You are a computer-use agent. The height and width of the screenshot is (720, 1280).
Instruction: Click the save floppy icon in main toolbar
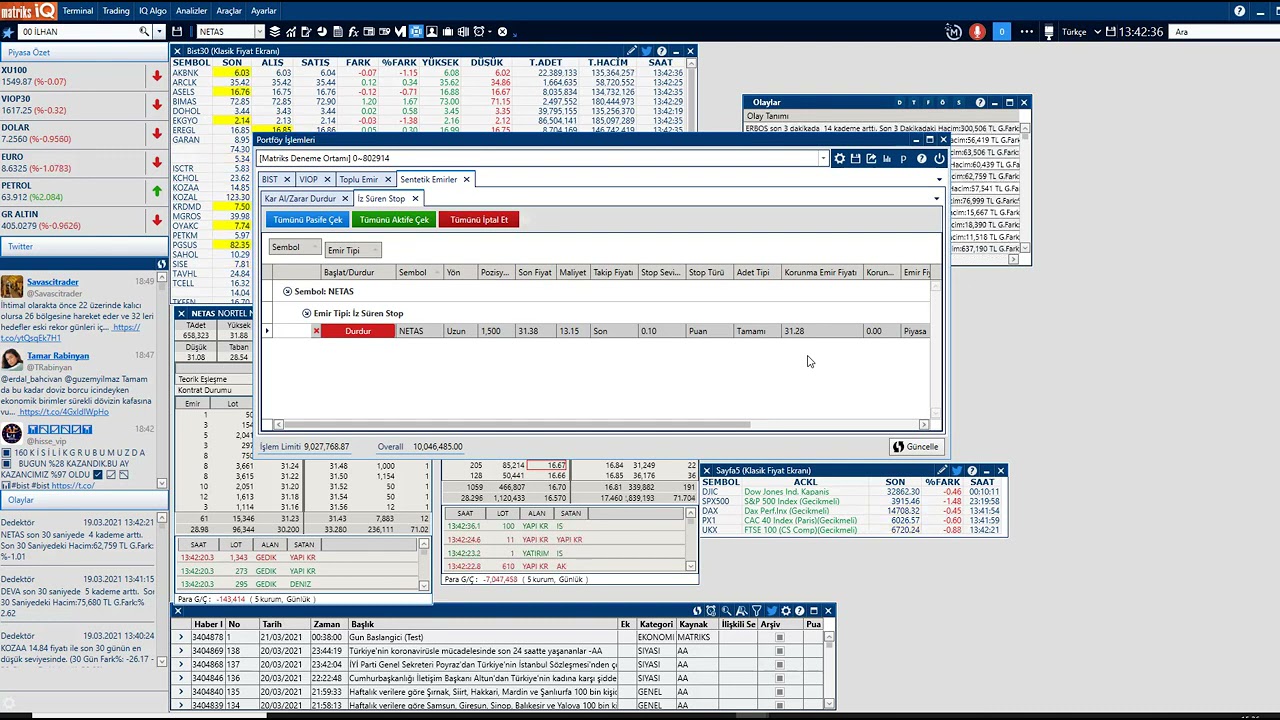(x=177, y=32)
